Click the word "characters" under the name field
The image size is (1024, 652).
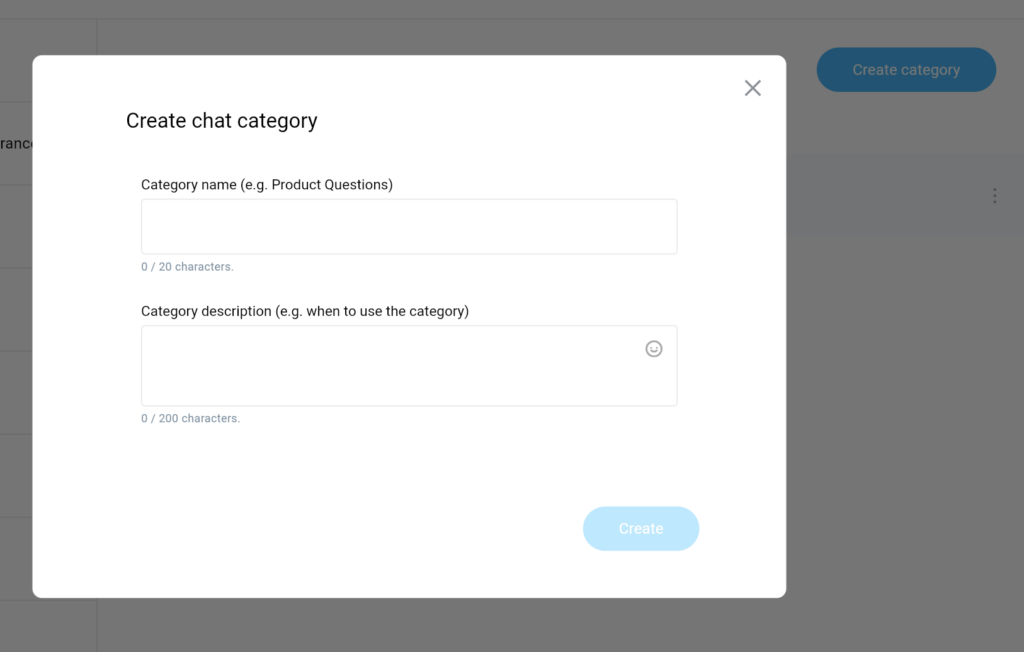click(203, 267)
